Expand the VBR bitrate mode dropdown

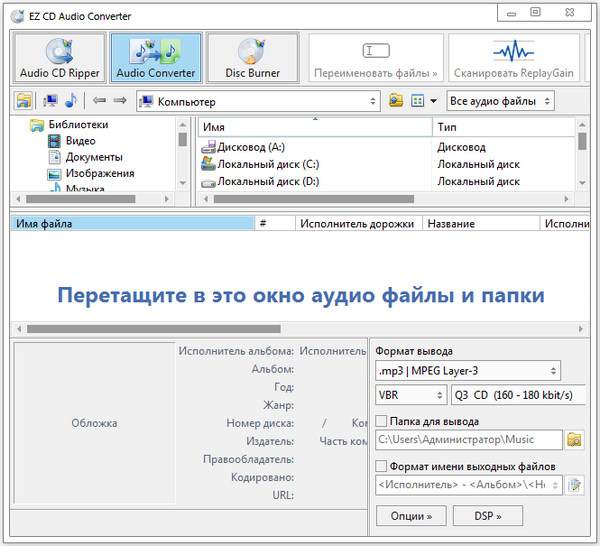pyautogui.click(x=410, y=395)
